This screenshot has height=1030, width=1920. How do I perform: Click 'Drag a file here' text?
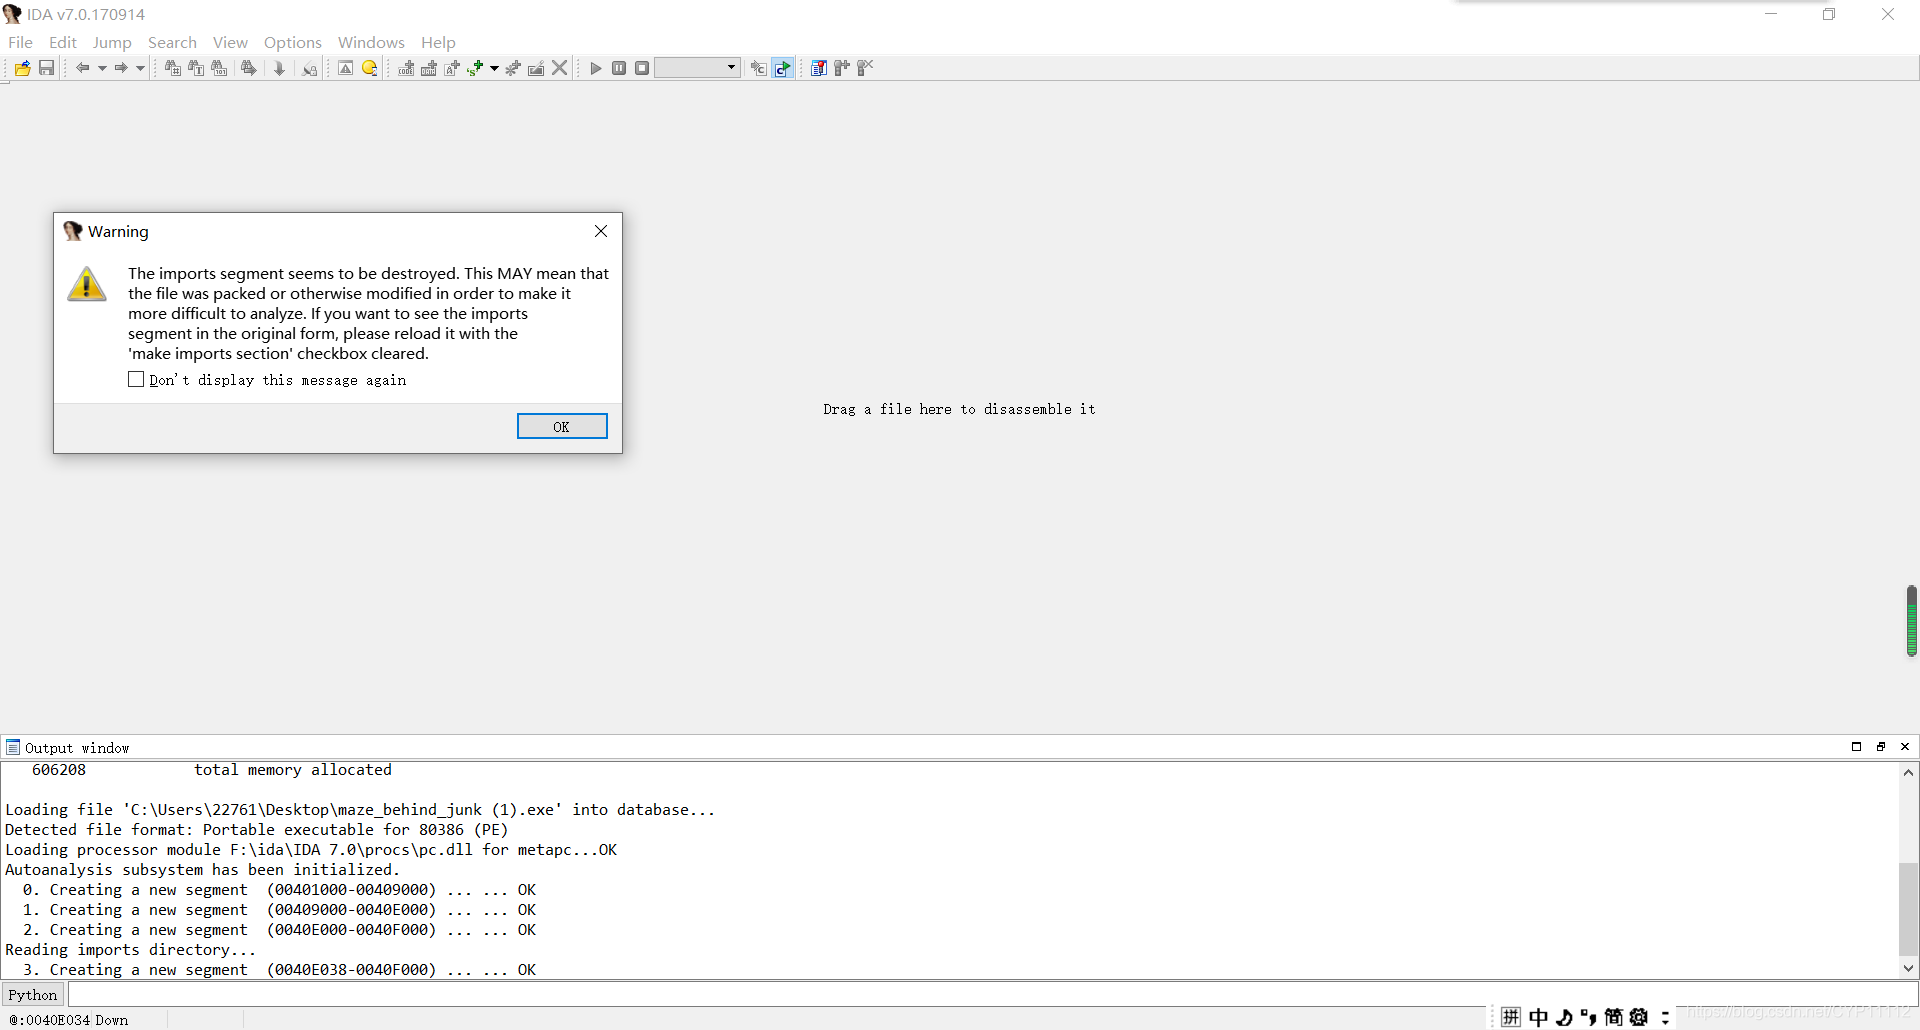[x=959, y=409]
